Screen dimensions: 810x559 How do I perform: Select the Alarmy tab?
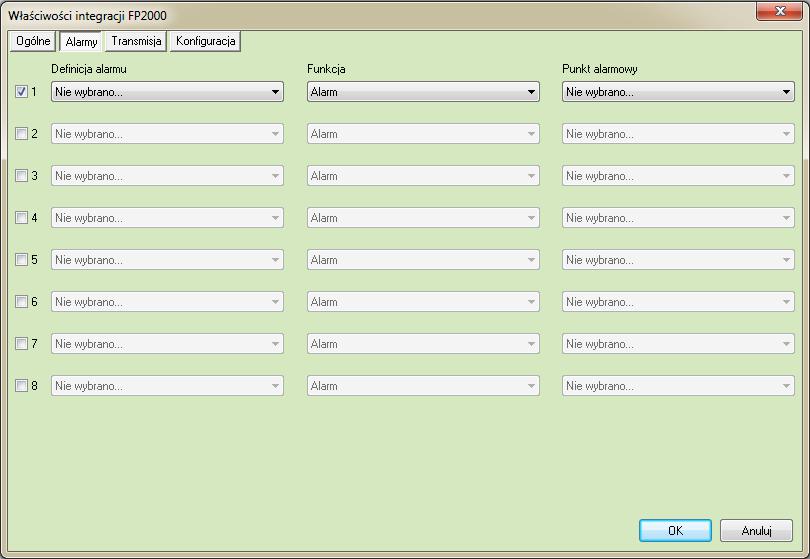coord(81,41)
